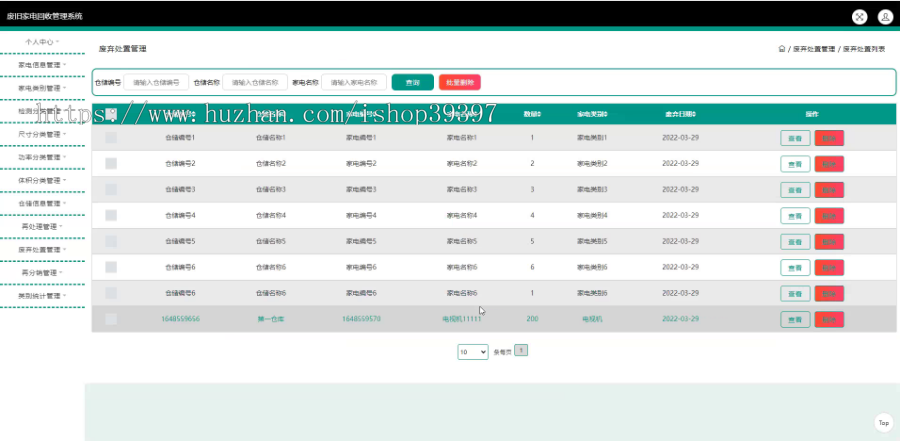Expand the 个人中心 sidebar menu
The width and height of the screenshot is (900, 441).
point(42,42)
